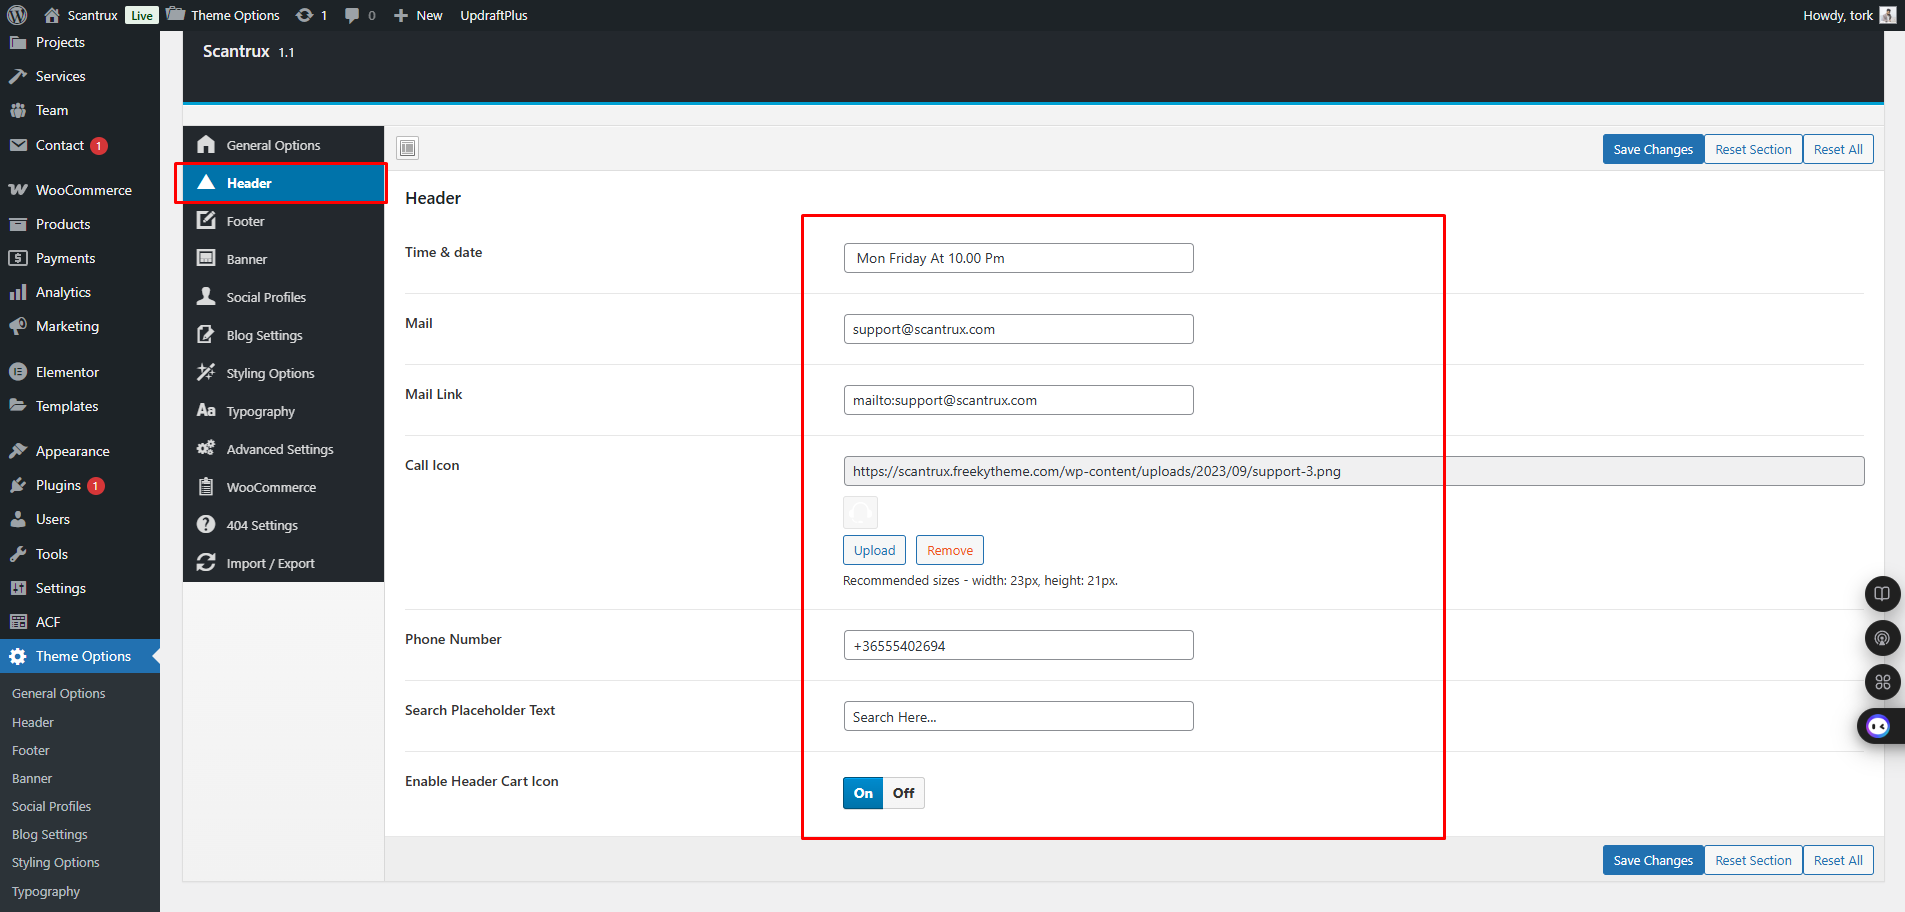The height and width of the screenshot is (912, 1905).
Task: Click the WordPress logo icon
Action: [x=17, y=15]
